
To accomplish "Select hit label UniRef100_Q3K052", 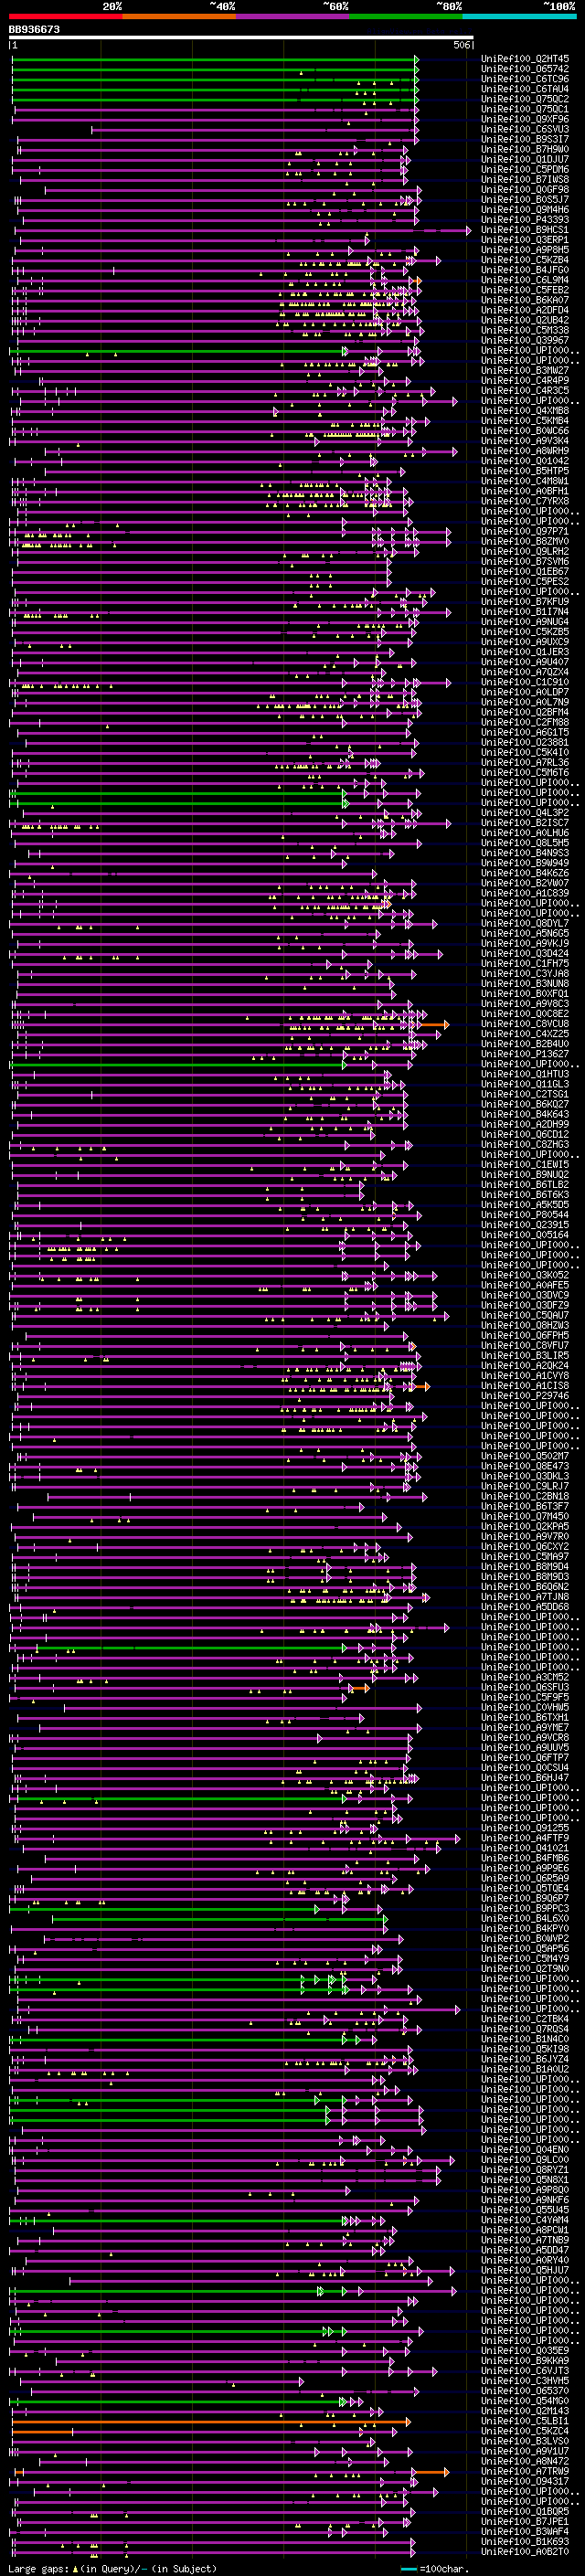I will pyautogui.click(x=525, y=1275).
